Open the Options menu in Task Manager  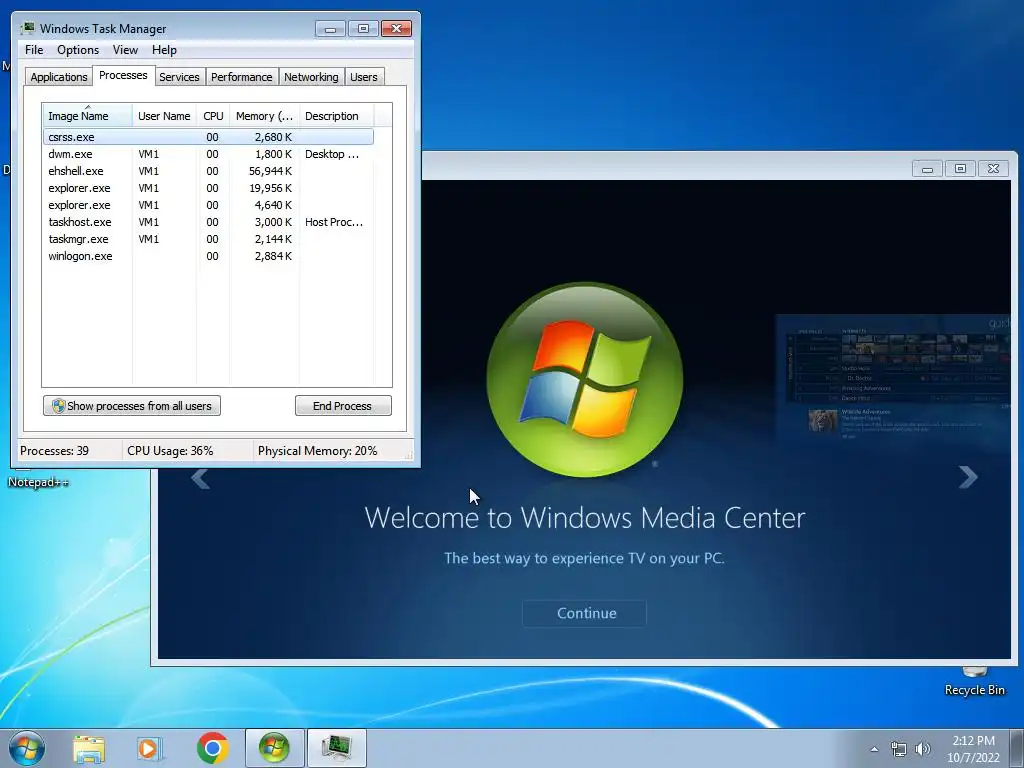click(x=78, y=50)
